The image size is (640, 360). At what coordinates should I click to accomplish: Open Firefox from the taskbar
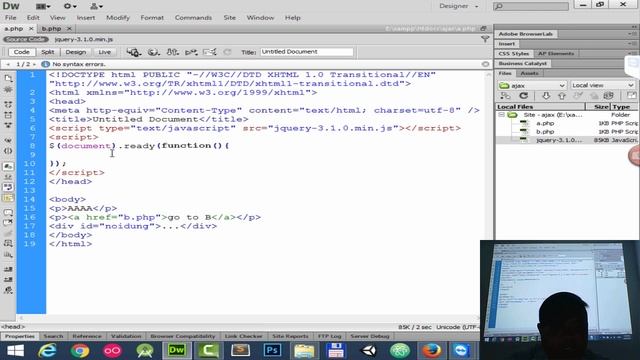pyautogui.click(x=431, y=351)
